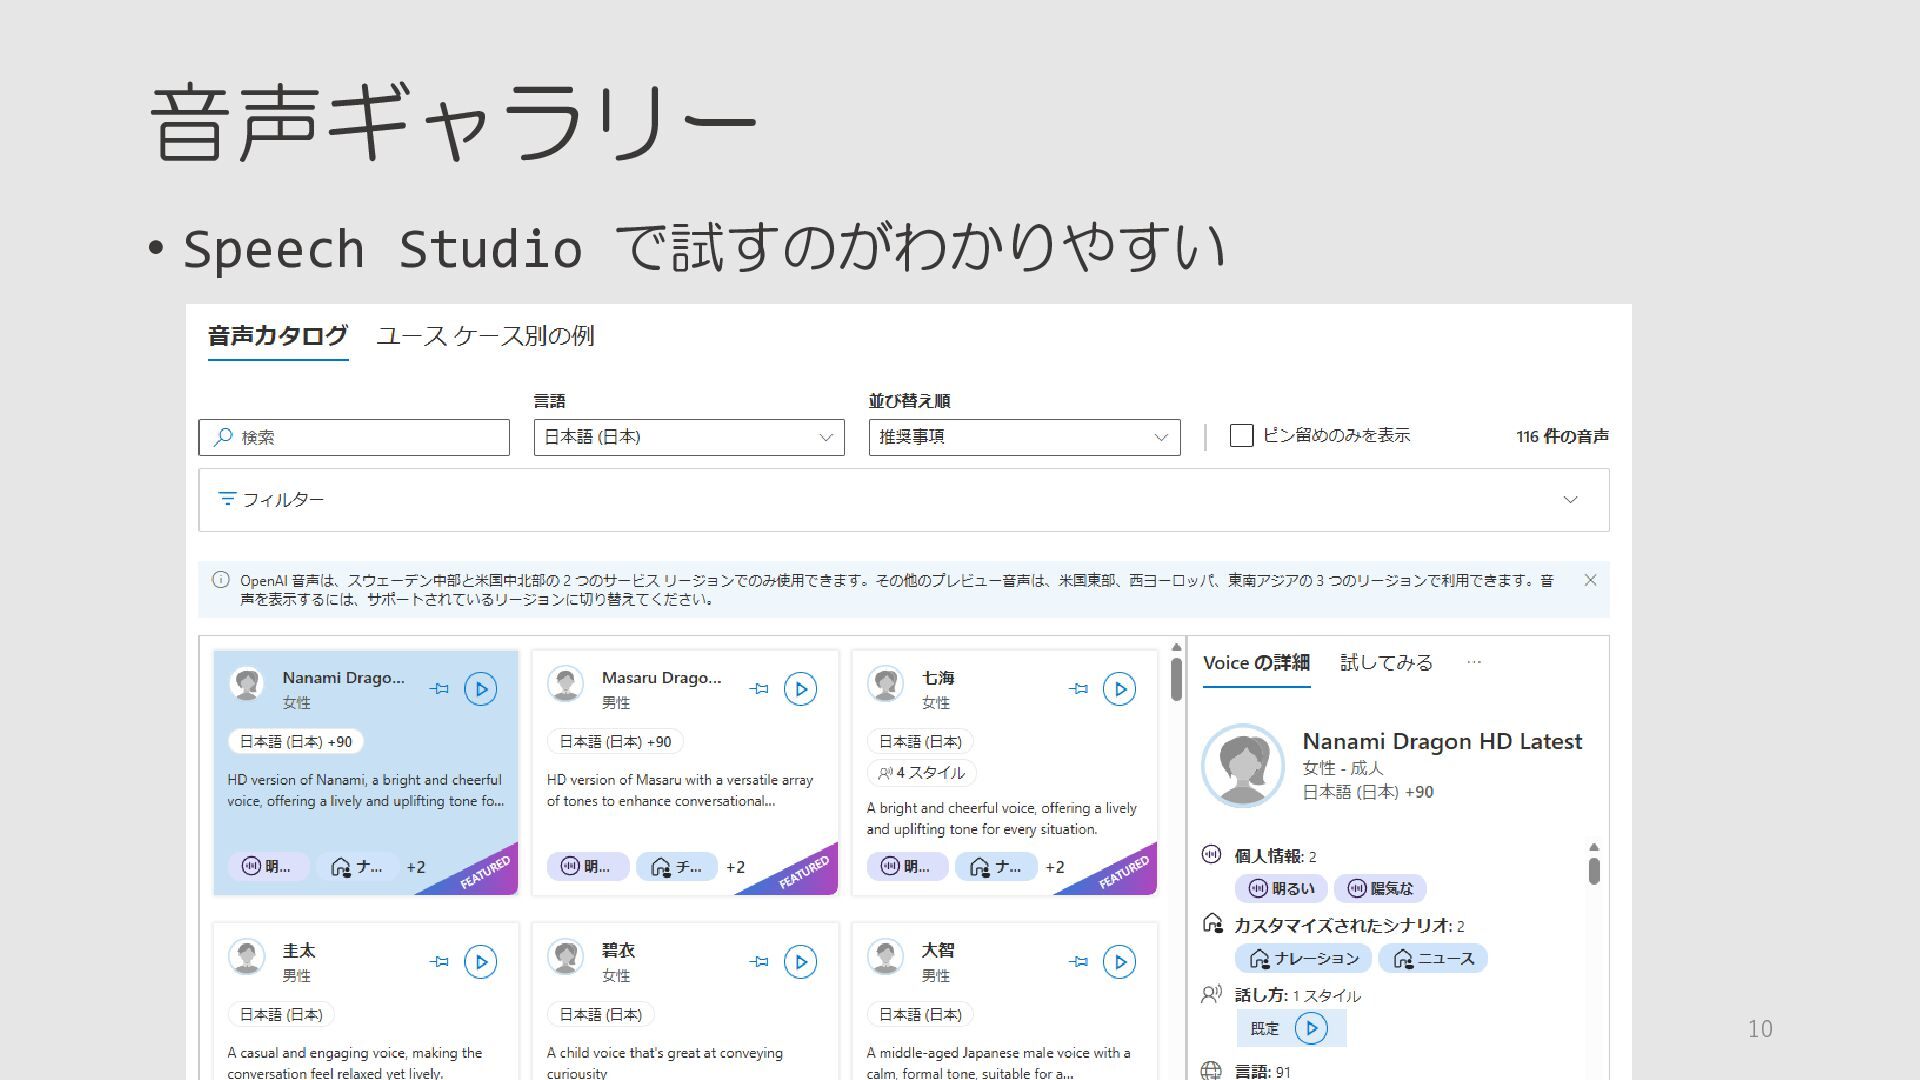Switch to ユース ケース別の例 tab
The width and height of the screenshot is (1920, 1080).
click(x=485, y=336)
